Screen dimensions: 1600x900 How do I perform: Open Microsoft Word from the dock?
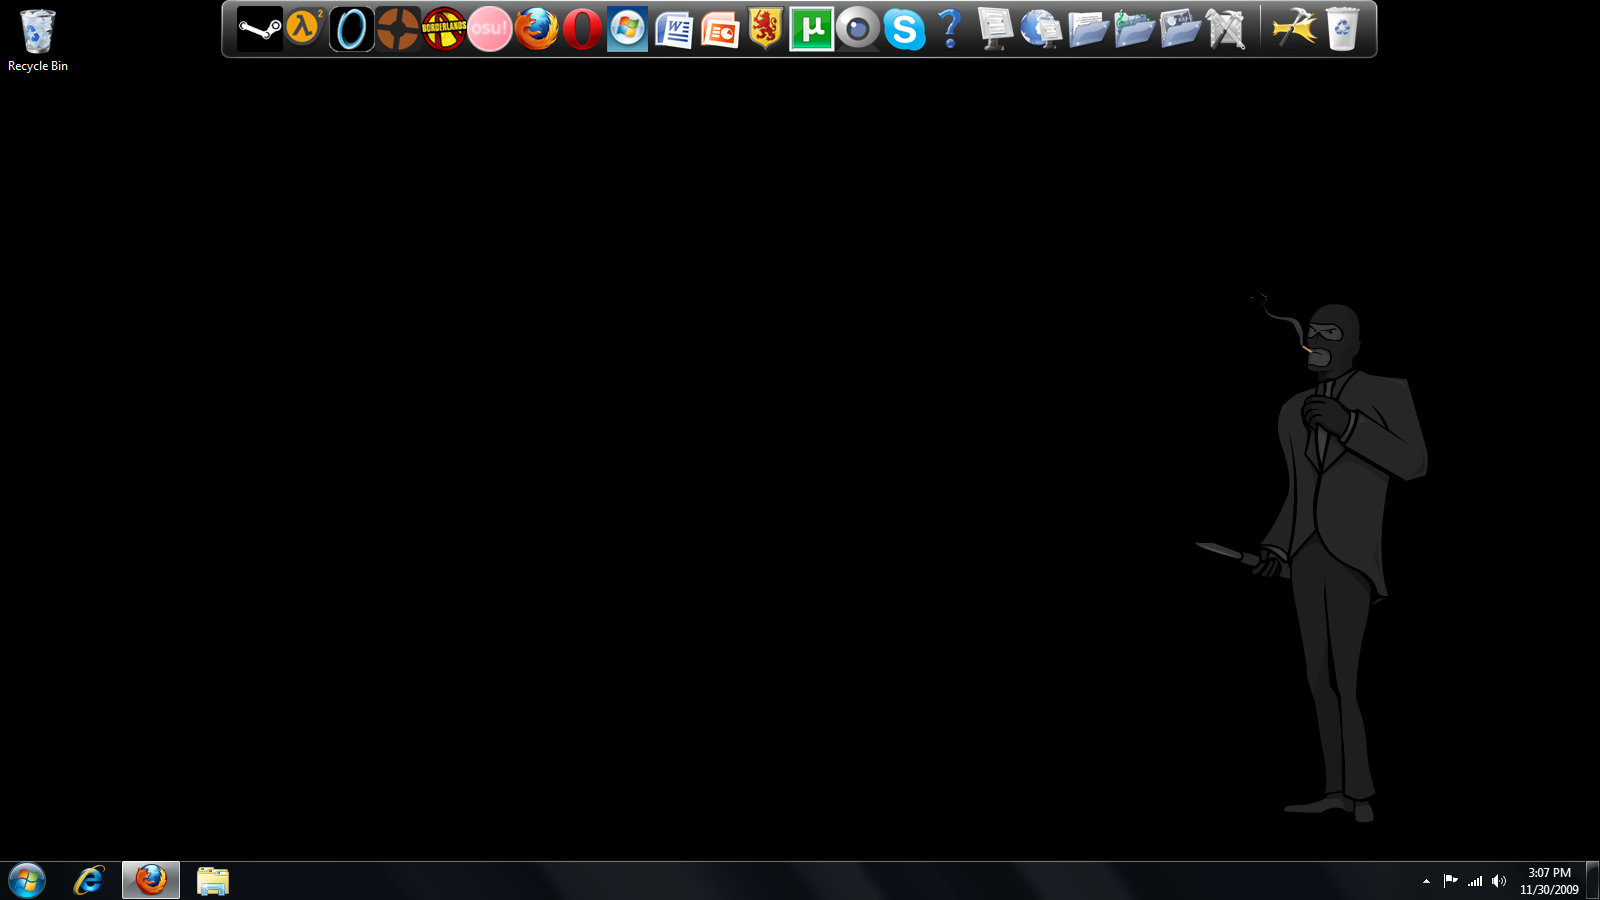tap(674, 29)
